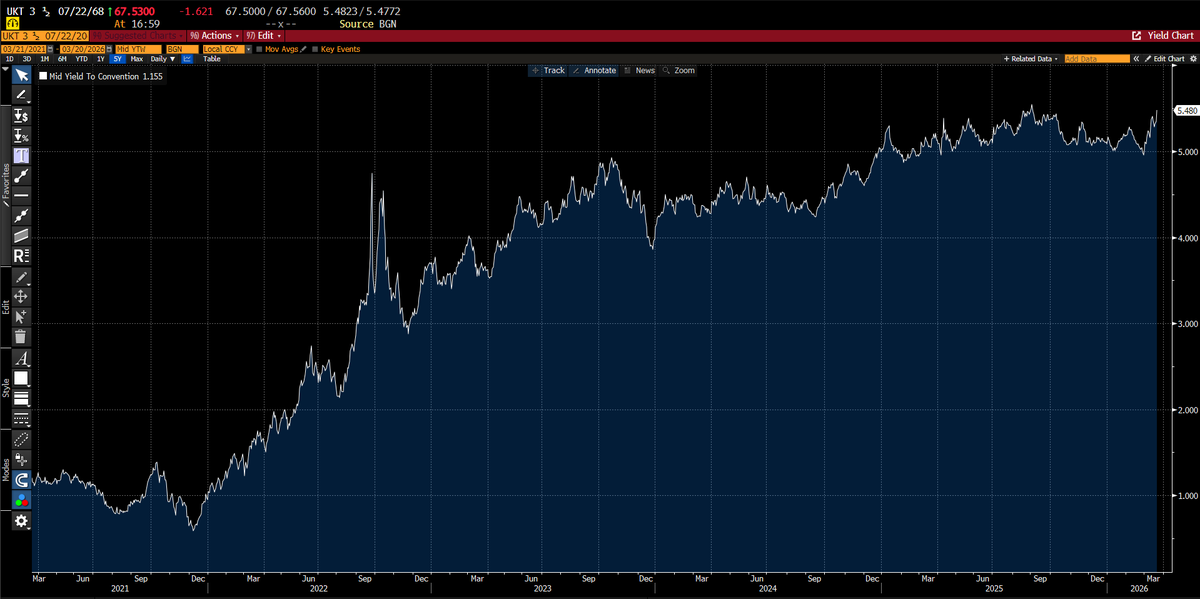Open the R regression tool
The image size is (1200, 599).
point(21,254)
